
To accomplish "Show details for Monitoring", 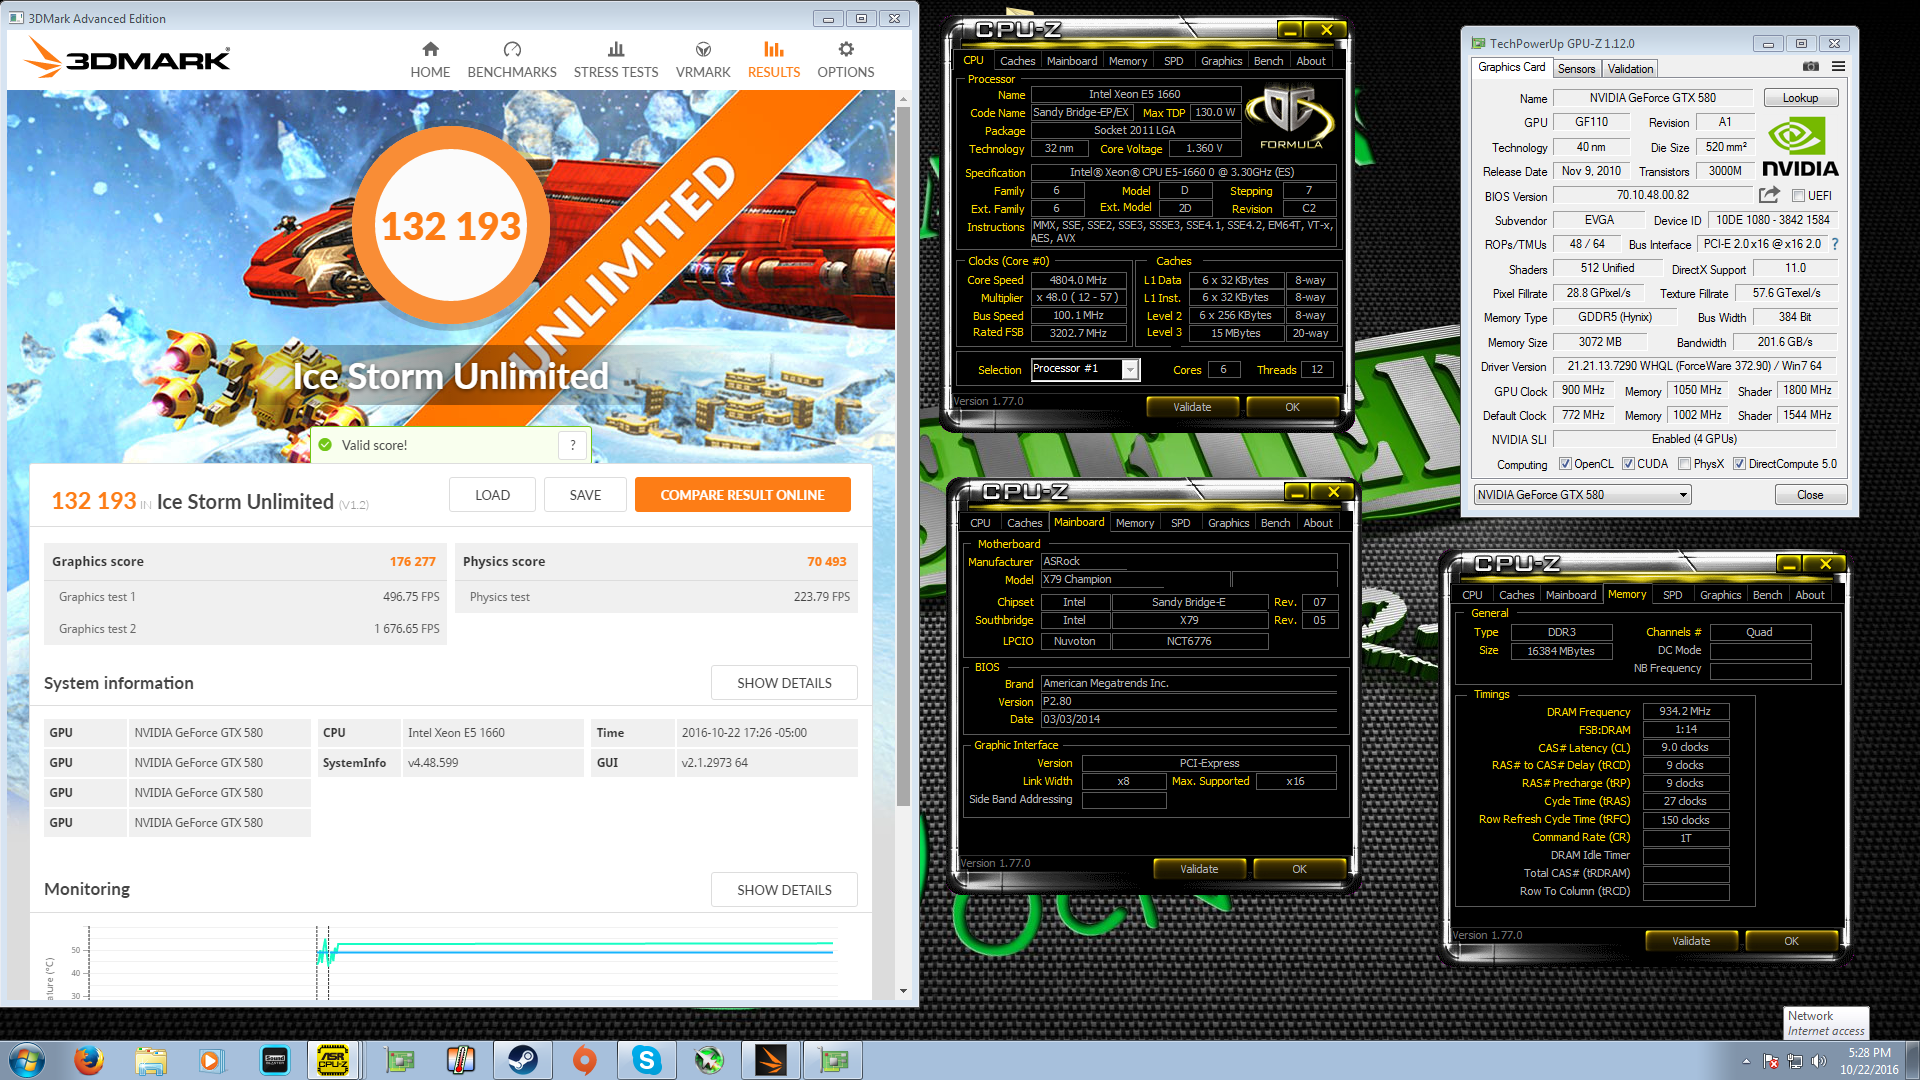I will coord(784,890).
